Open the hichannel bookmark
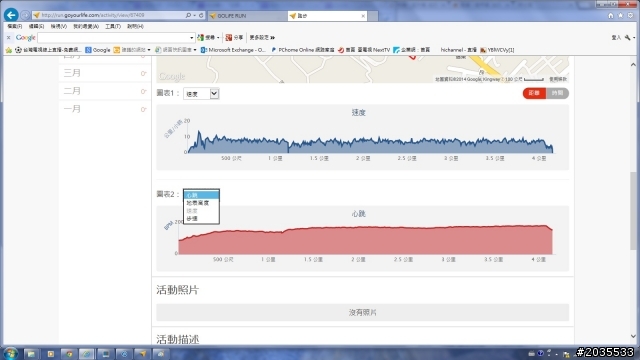The image size is (640, 360). pyautogui.click(x=458, y=50)
